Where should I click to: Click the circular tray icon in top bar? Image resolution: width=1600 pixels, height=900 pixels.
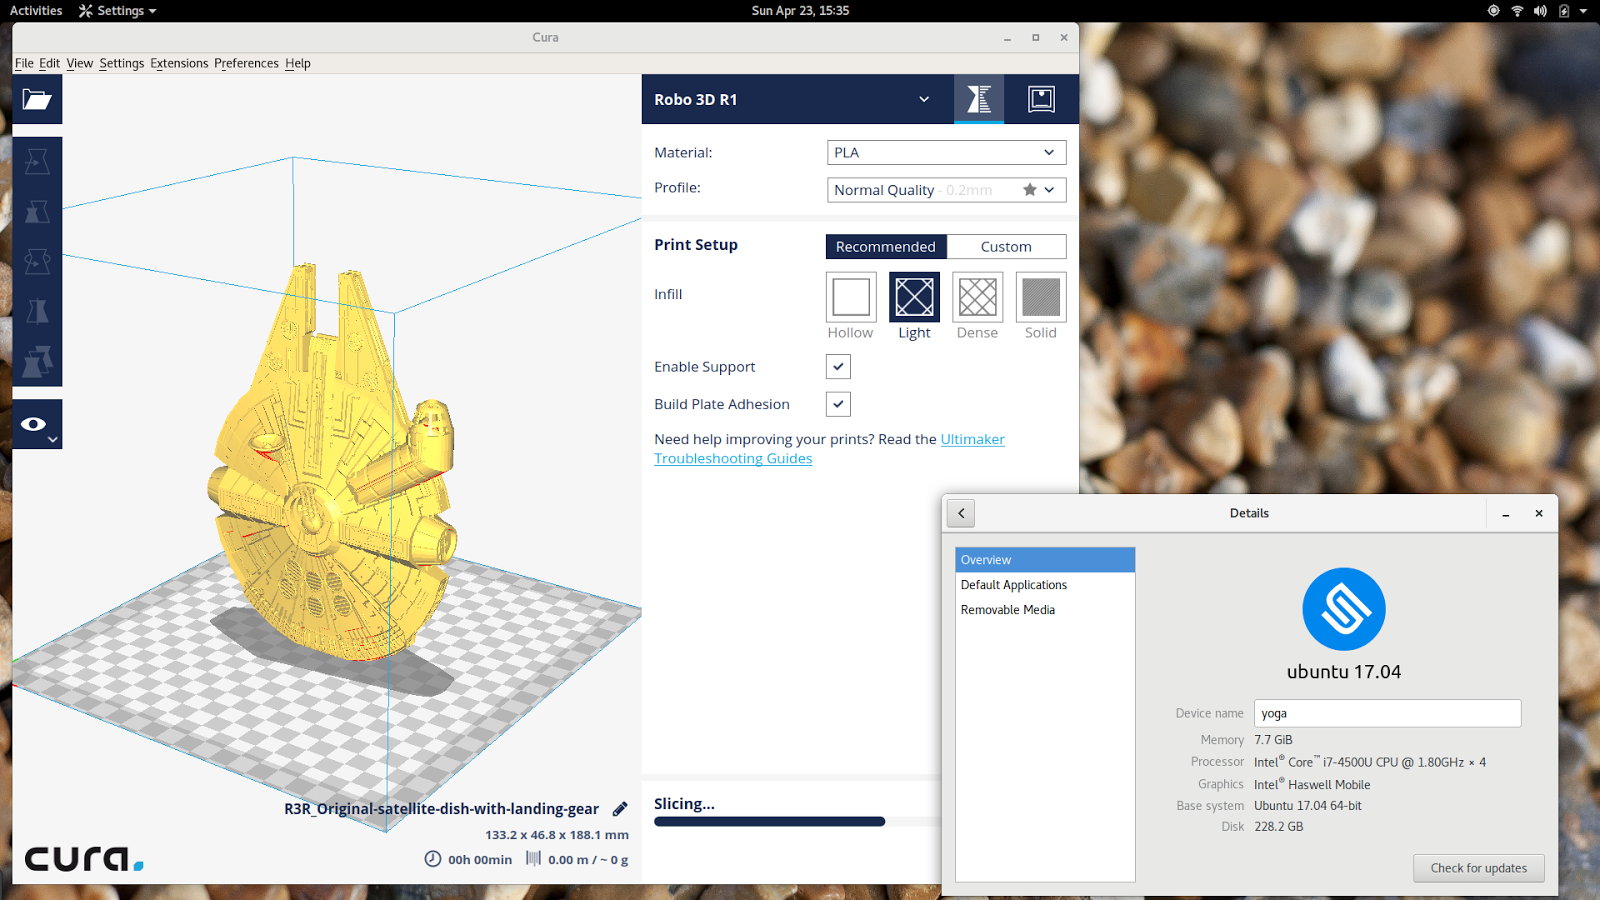[x=1493, y=11]
